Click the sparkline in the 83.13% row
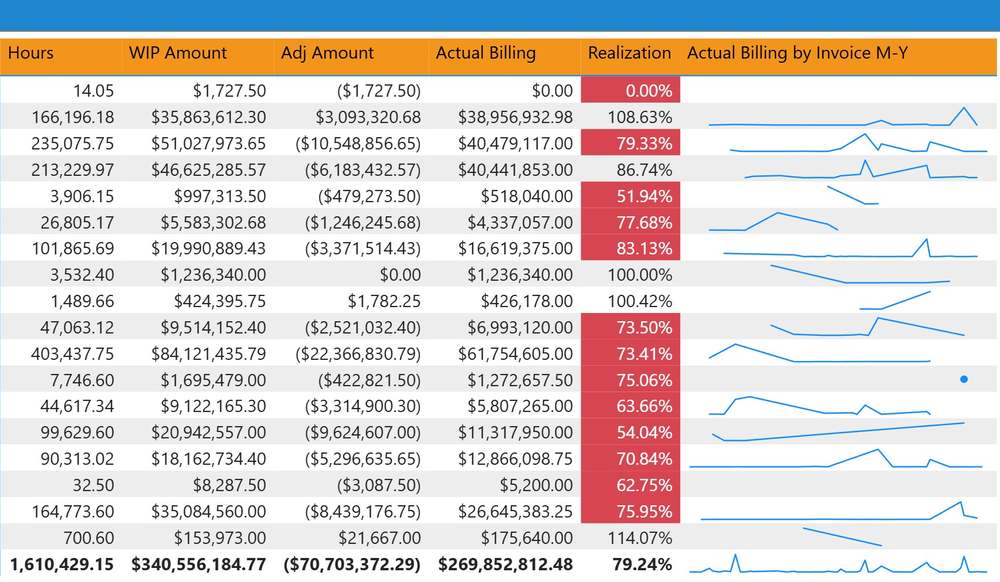1000x582 pixels. click(850, 248)
